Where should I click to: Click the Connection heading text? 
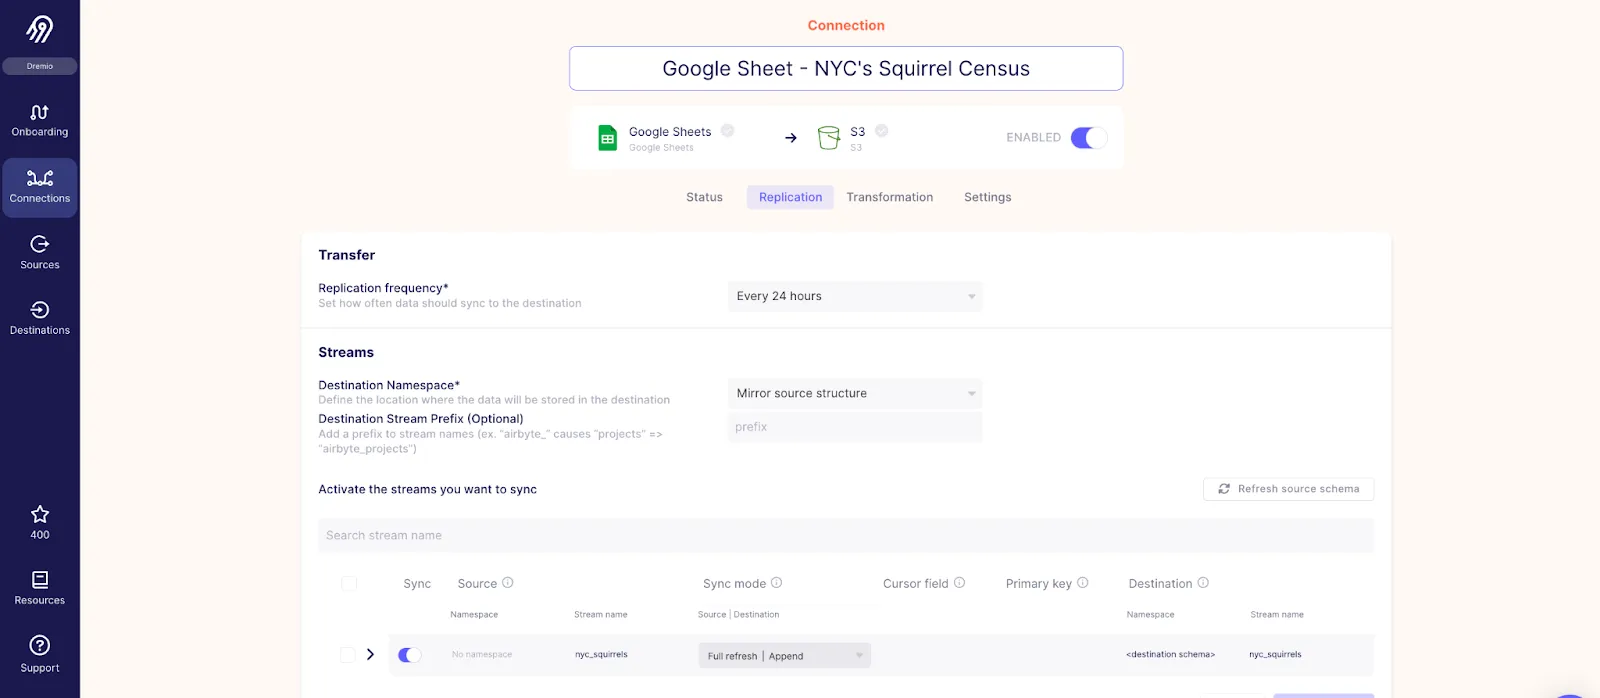(846, 25)
